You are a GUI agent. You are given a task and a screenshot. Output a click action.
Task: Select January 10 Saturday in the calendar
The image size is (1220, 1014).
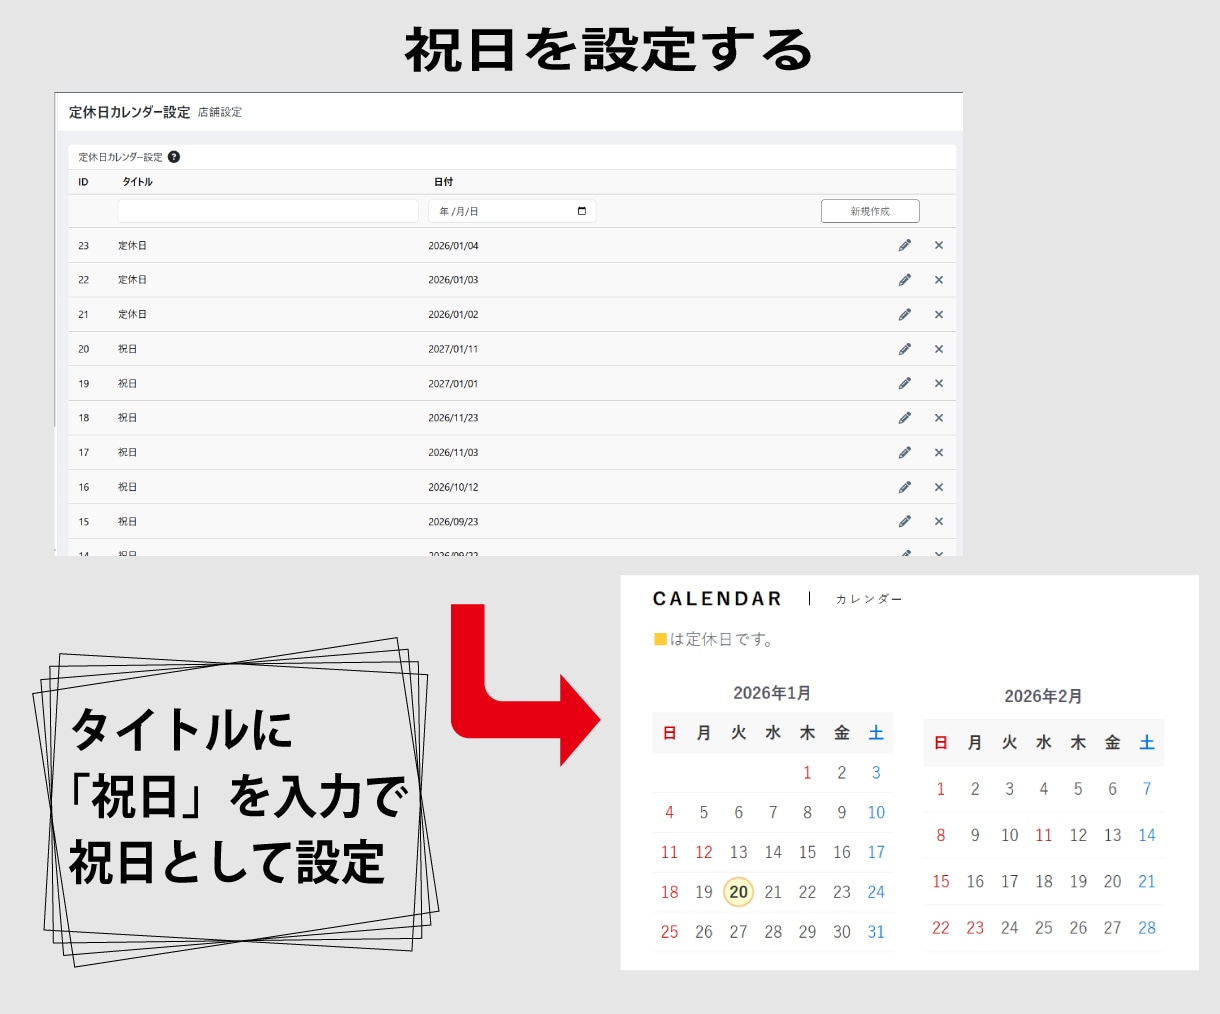coord(876,813)
